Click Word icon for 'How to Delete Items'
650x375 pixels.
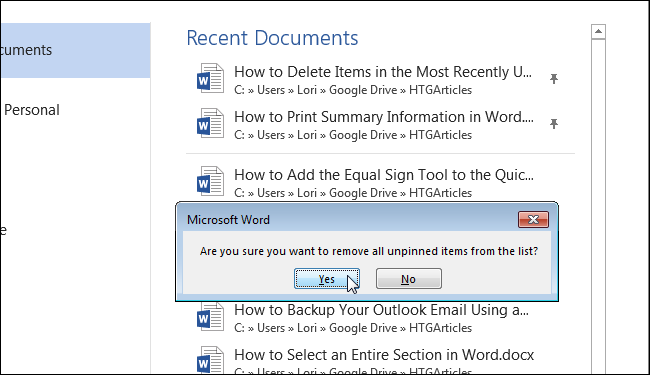210,78
